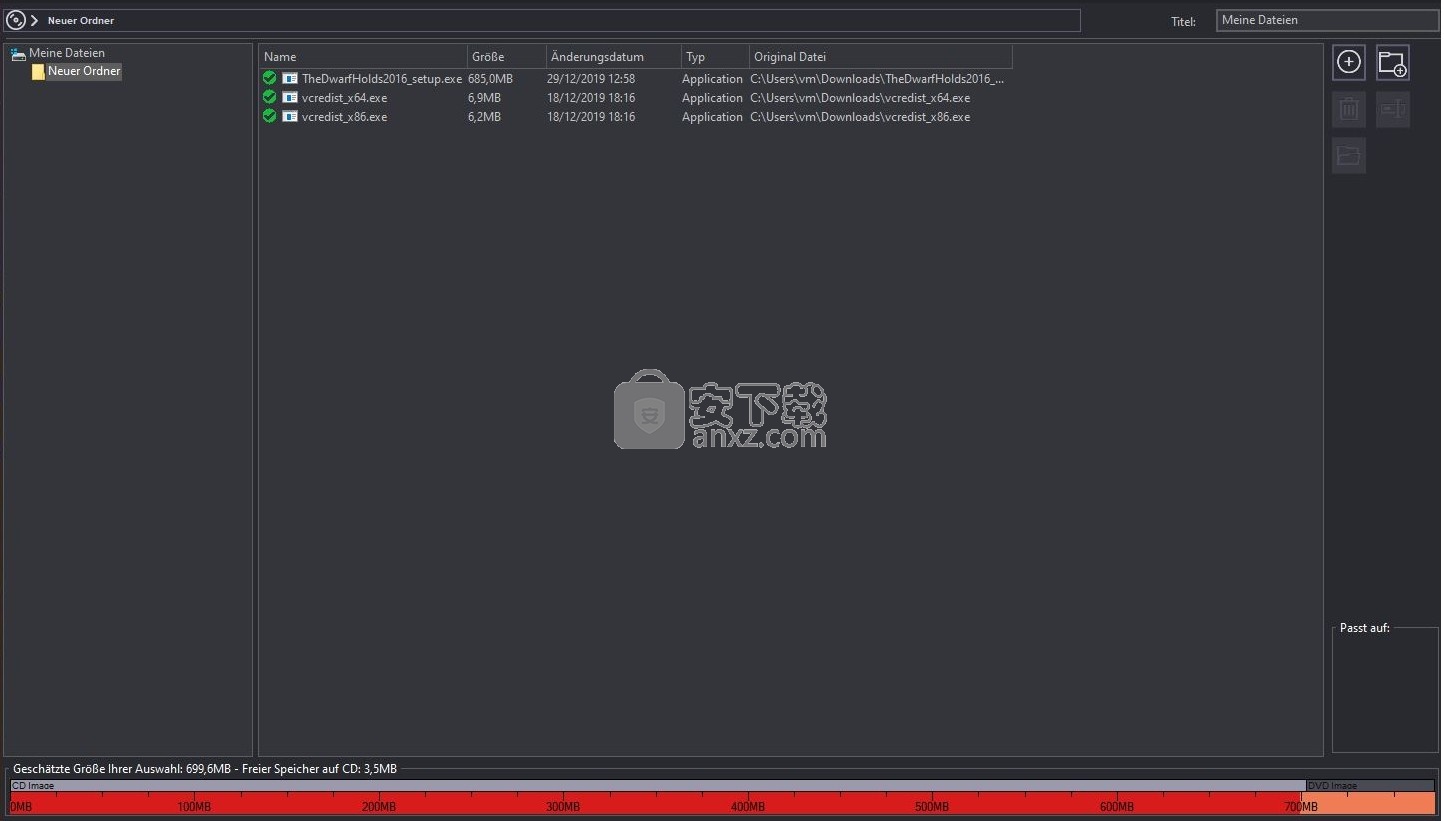
Task: Click the yellow folder icon of Neuer Ordner
Action: pos(38,71)
